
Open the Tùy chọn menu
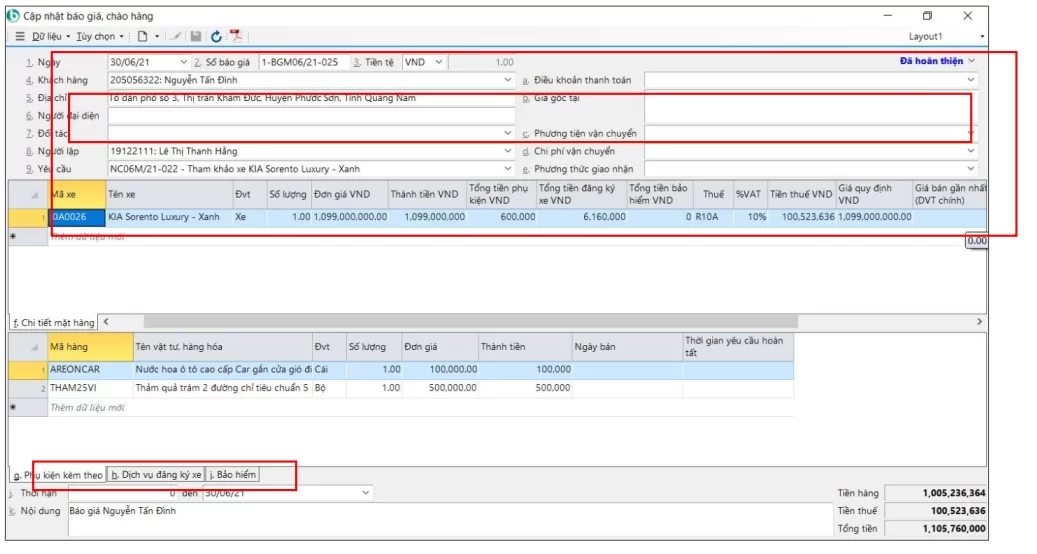point(98,37)
